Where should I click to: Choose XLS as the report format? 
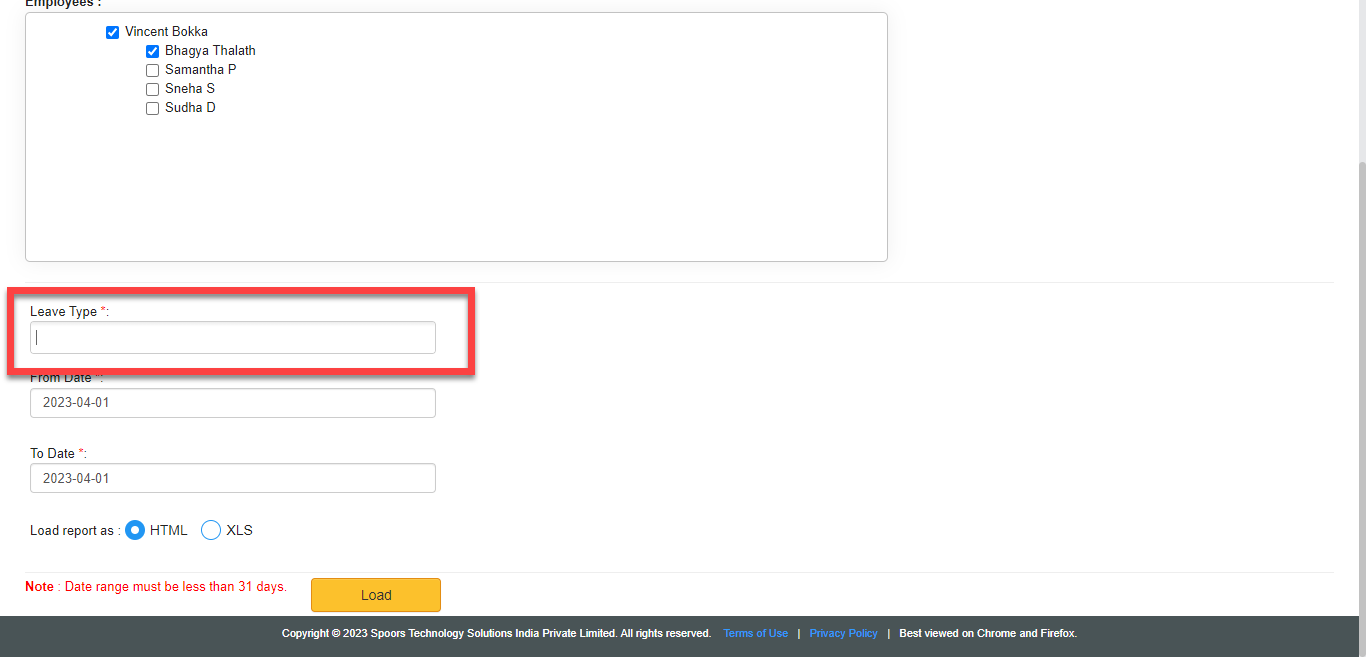click(211, 530)
